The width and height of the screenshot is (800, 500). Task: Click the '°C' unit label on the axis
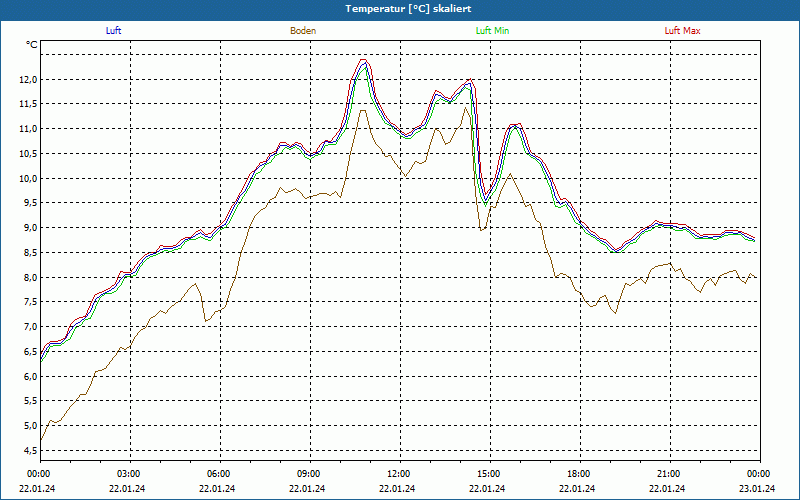pyautogui.click(x=32, y=45)
